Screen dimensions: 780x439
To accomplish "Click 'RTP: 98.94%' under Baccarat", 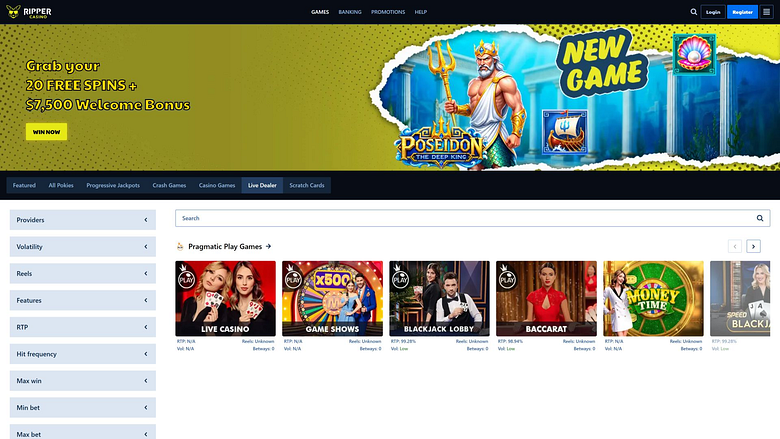I will 510,342.
